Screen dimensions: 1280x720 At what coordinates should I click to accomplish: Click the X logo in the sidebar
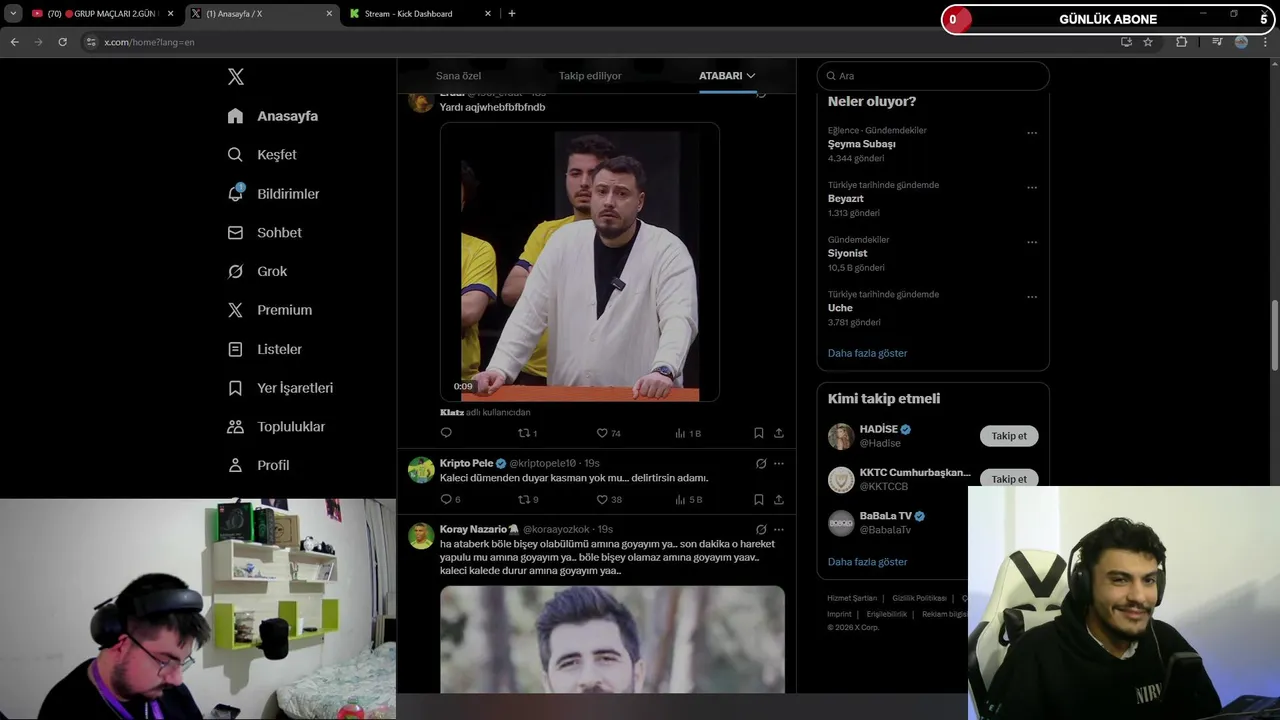[235, 77]
